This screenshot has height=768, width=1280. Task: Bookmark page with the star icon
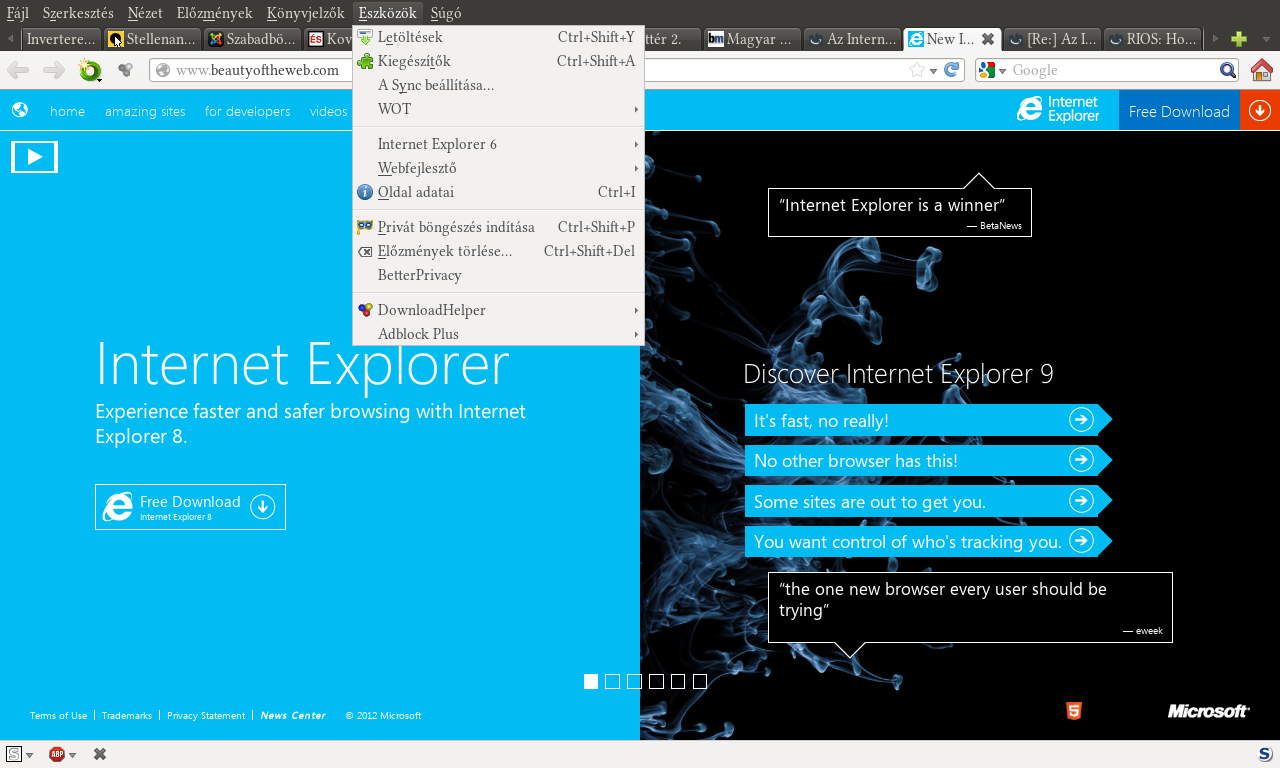[x=917, y=70]
